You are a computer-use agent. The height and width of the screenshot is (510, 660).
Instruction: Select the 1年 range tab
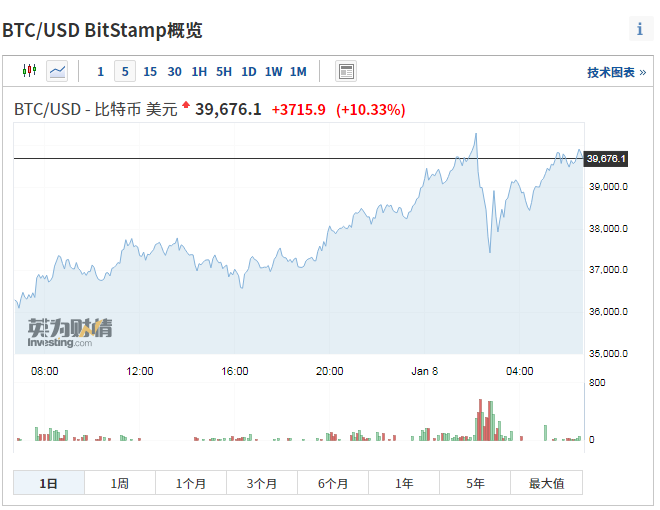(404, 483)
